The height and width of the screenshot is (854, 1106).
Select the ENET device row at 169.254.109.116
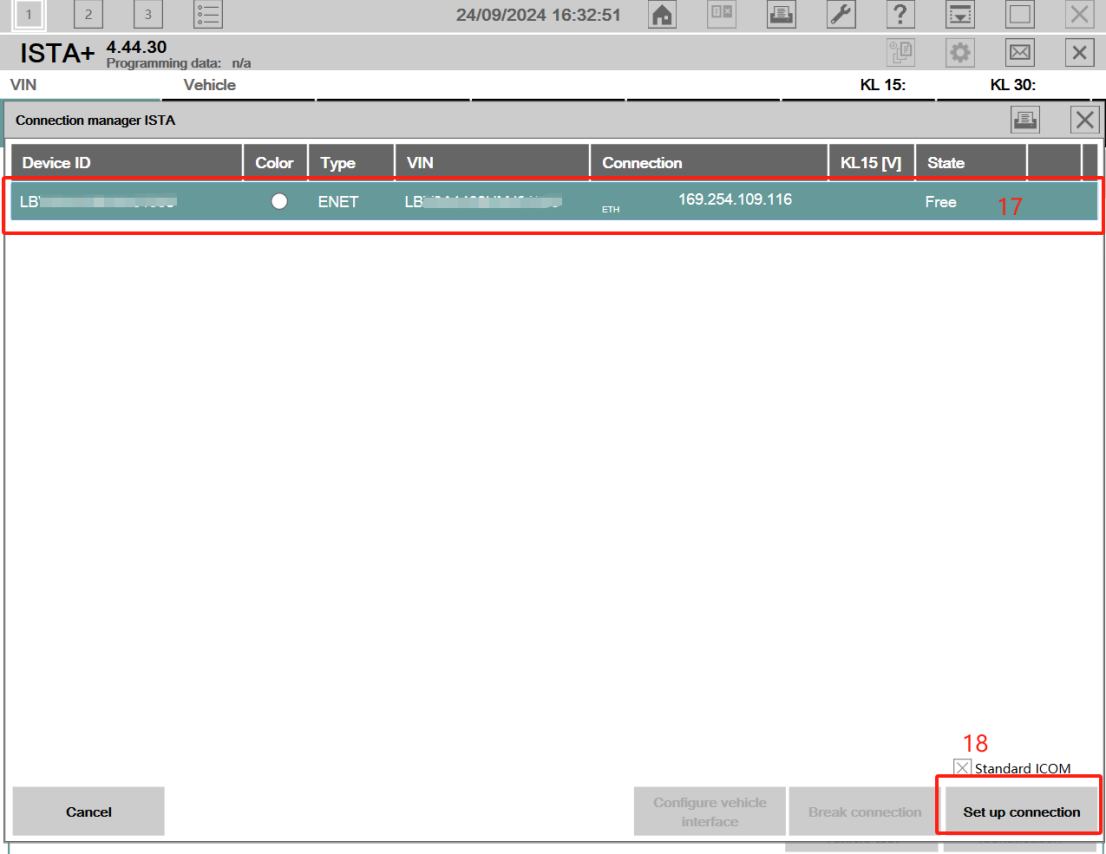coord(550,202)
